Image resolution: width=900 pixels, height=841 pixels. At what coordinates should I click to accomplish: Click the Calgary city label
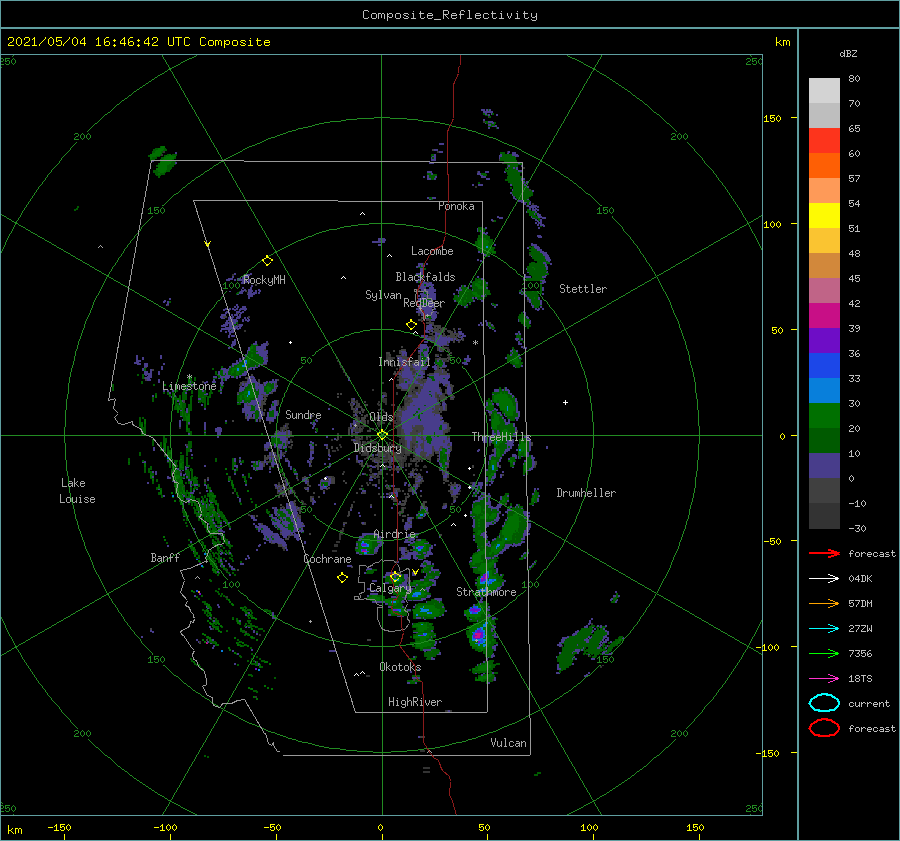390,588
